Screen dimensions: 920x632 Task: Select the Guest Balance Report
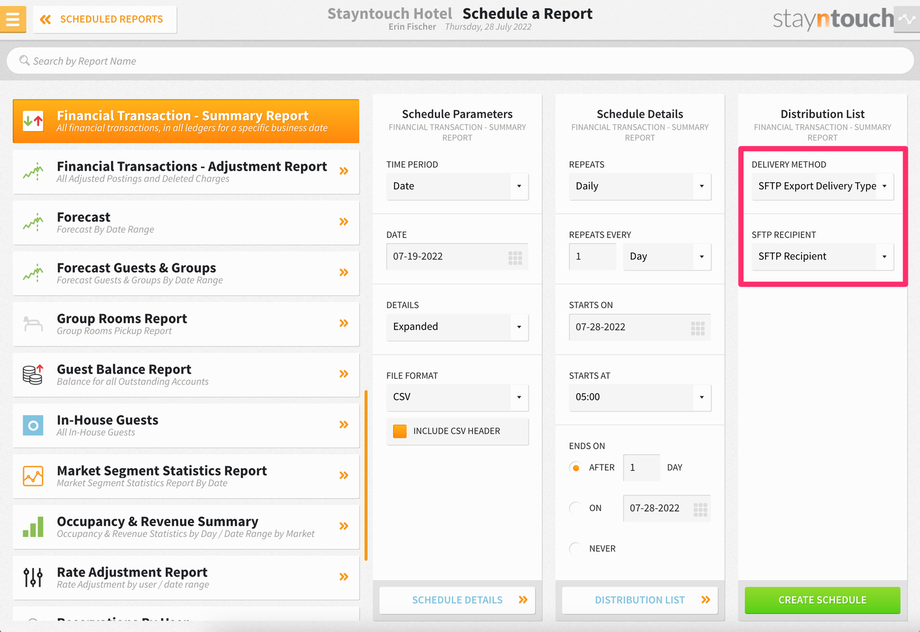pos(186,374)
